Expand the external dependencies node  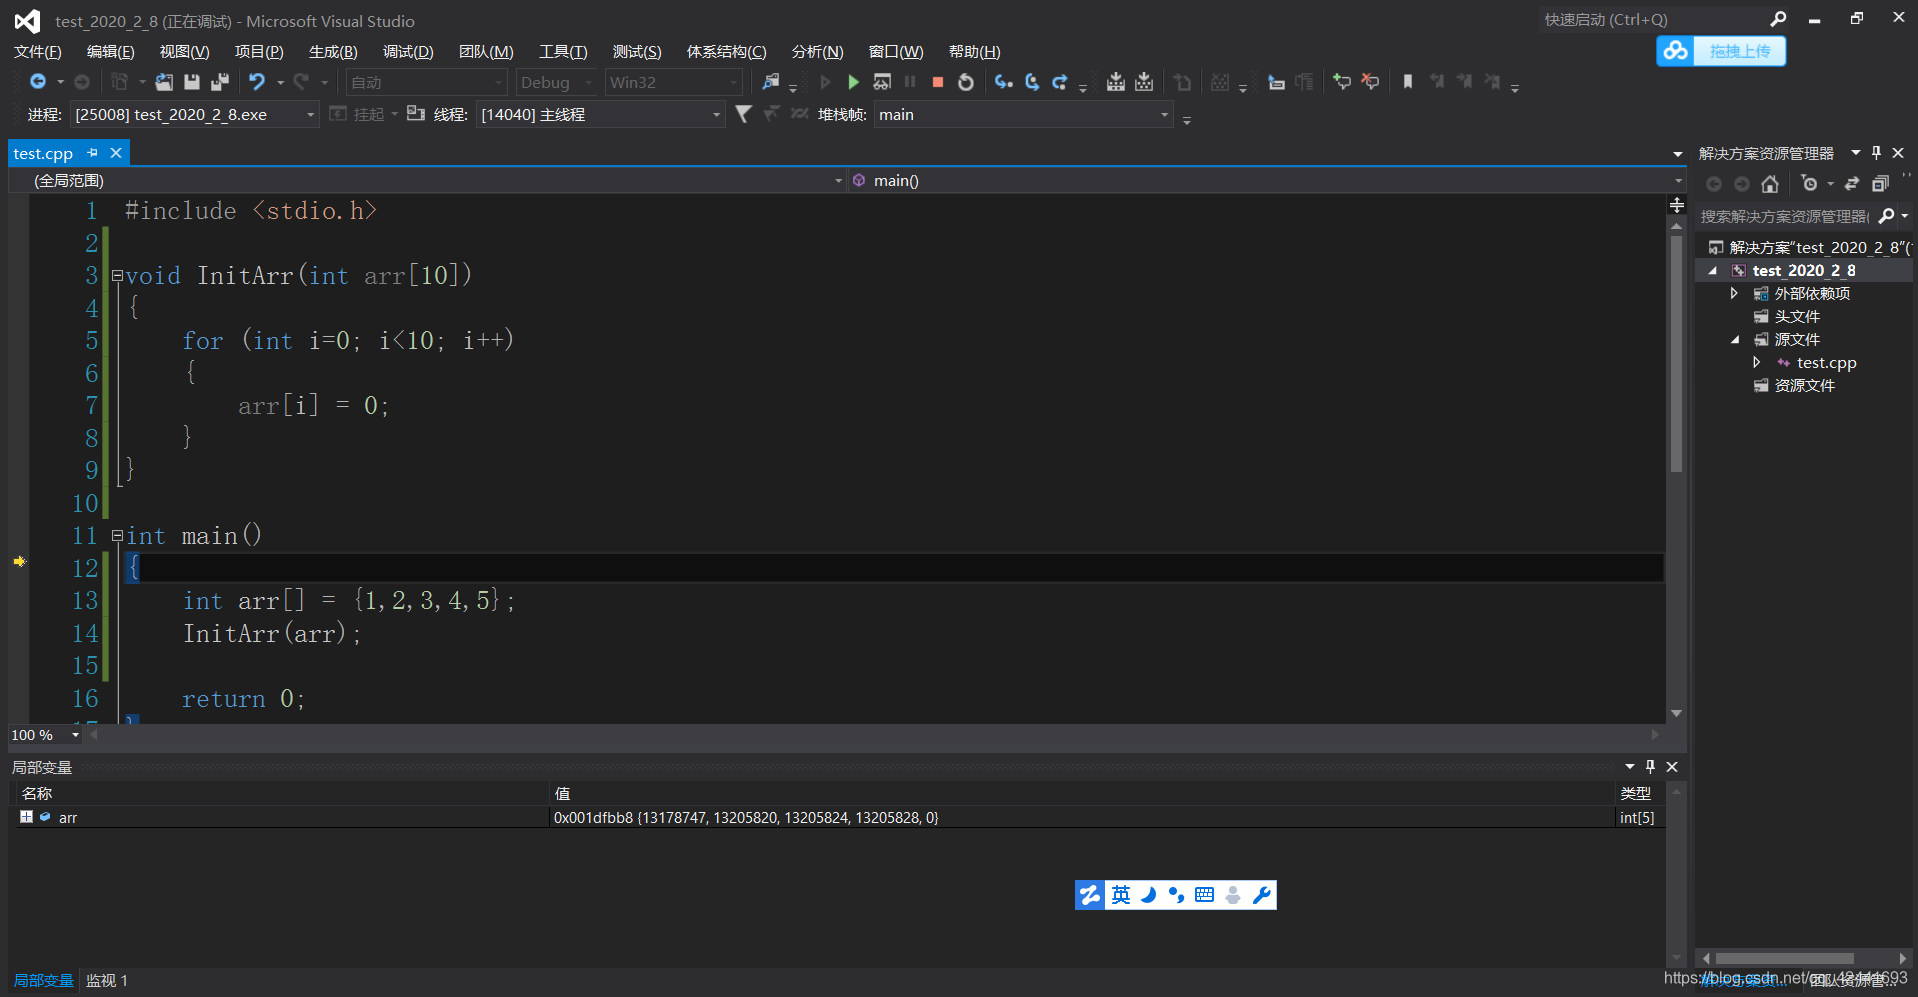pyautogui.click(x=1734, y=293)
